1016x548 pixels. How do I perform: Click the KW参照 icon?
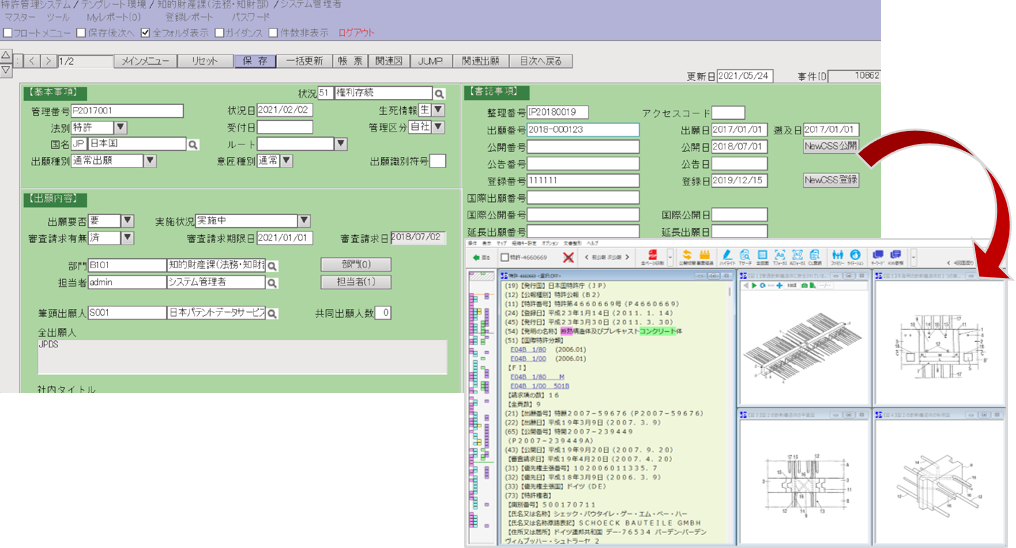click(896, 257)
